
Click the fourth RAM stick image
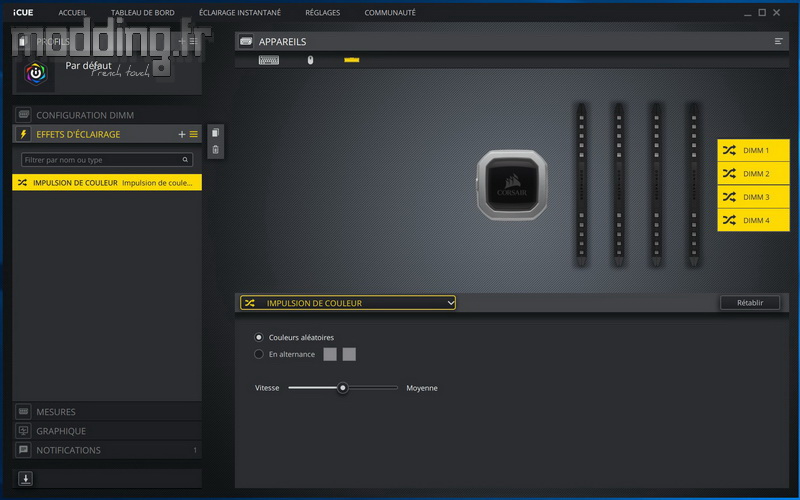tap(693, 185)
